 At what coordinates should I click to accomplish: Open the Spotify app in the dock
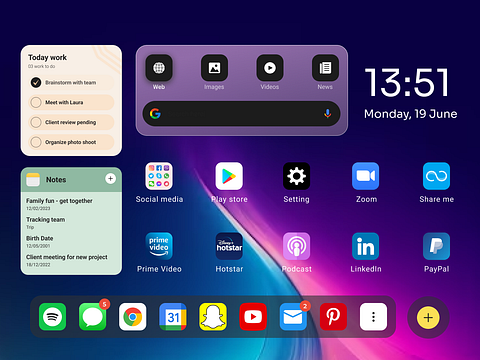tap(52, 317)
